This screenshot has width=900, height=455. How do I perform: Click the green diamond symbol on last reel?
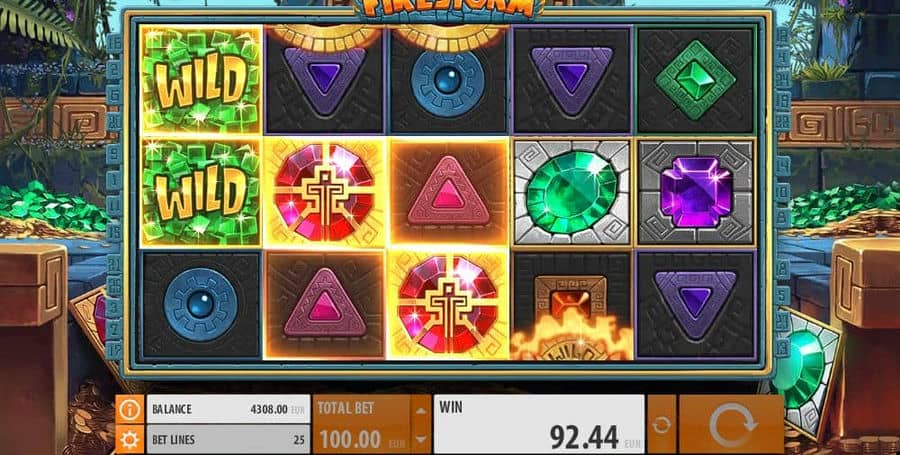point(696,80)
